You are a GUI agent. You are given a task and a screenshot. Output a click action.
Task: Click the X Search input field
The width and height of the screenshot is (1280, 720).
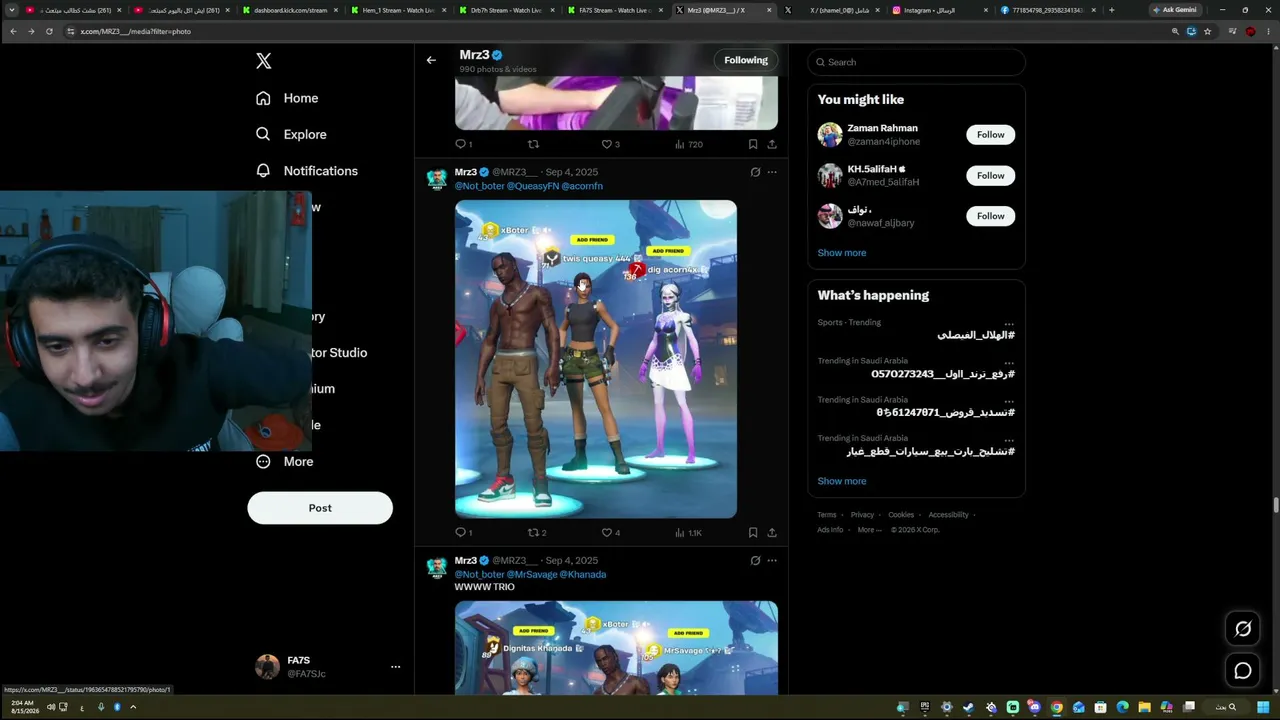coord(916,62)
